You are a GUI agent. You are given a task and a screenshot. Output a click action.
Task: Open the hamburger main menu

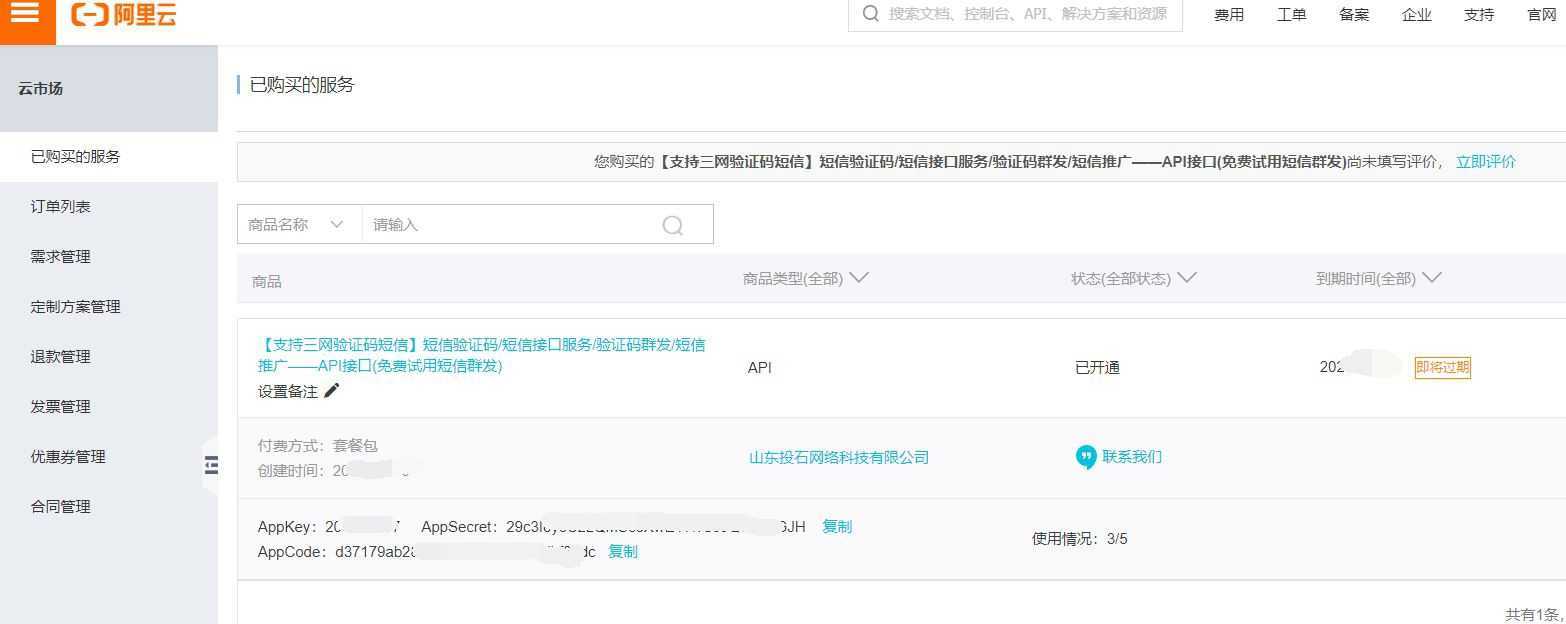pyautogui.click(x=25, y=13)
